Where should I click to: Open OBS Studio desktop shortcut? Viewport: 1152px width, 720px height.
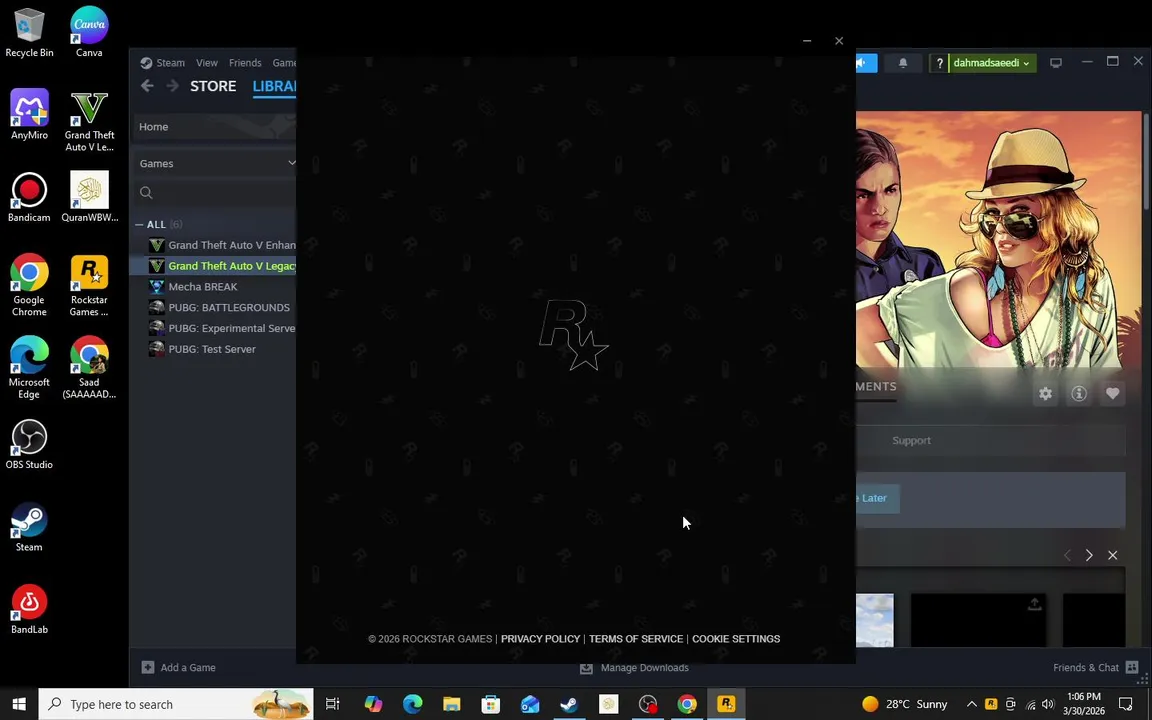[29, 444]
